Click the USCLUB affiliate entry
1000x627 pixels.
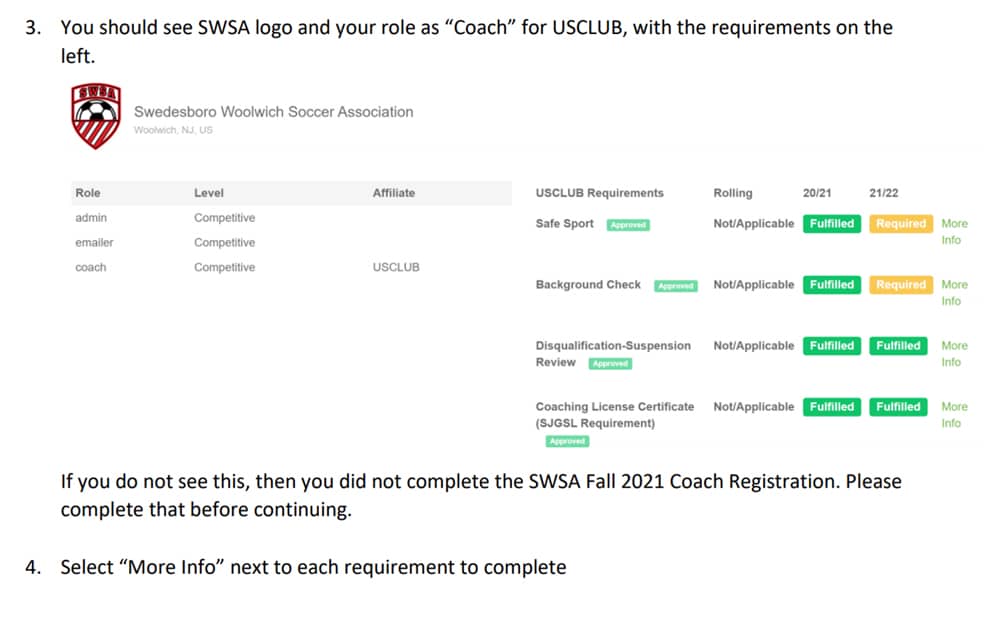click(x=396, y=267)
